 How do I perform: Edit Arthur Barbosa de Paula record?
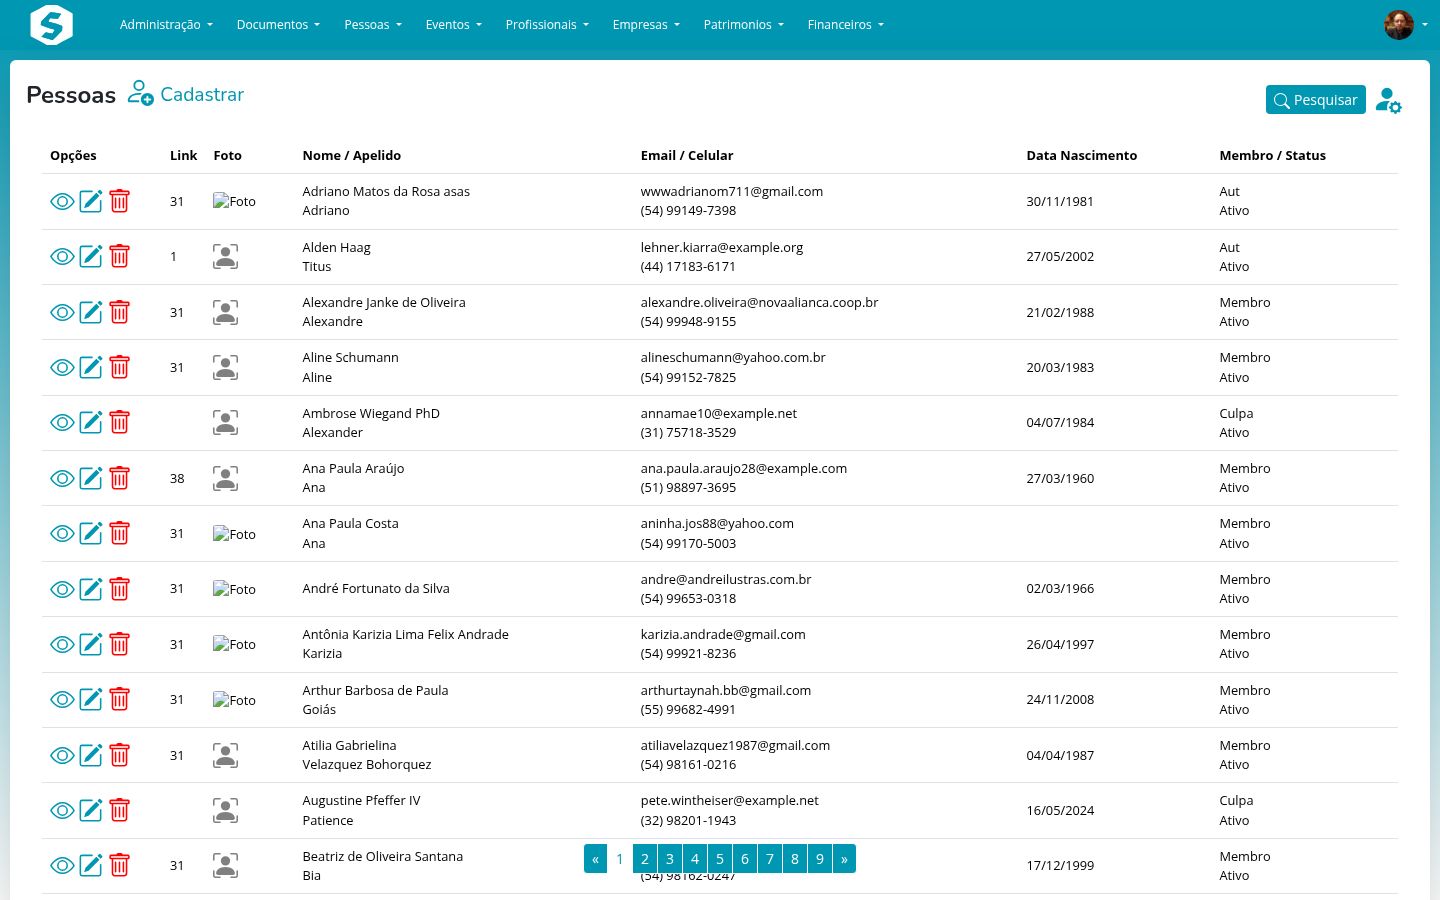91,700
